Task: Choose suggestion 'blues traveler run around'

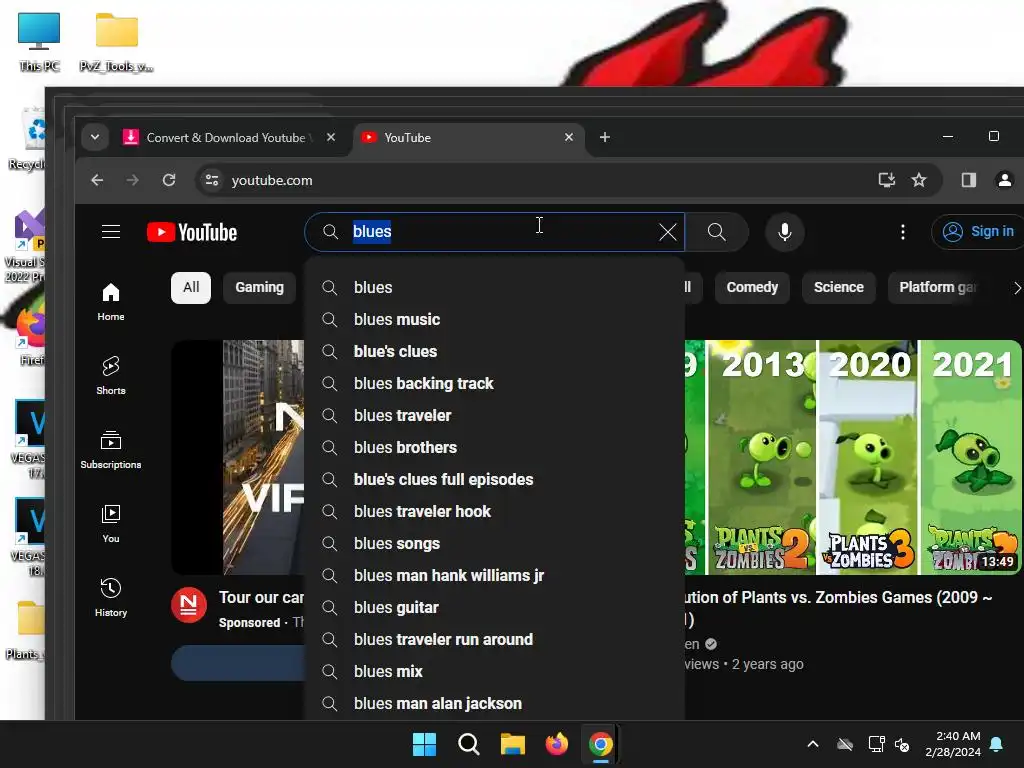Action: [494, 639]
